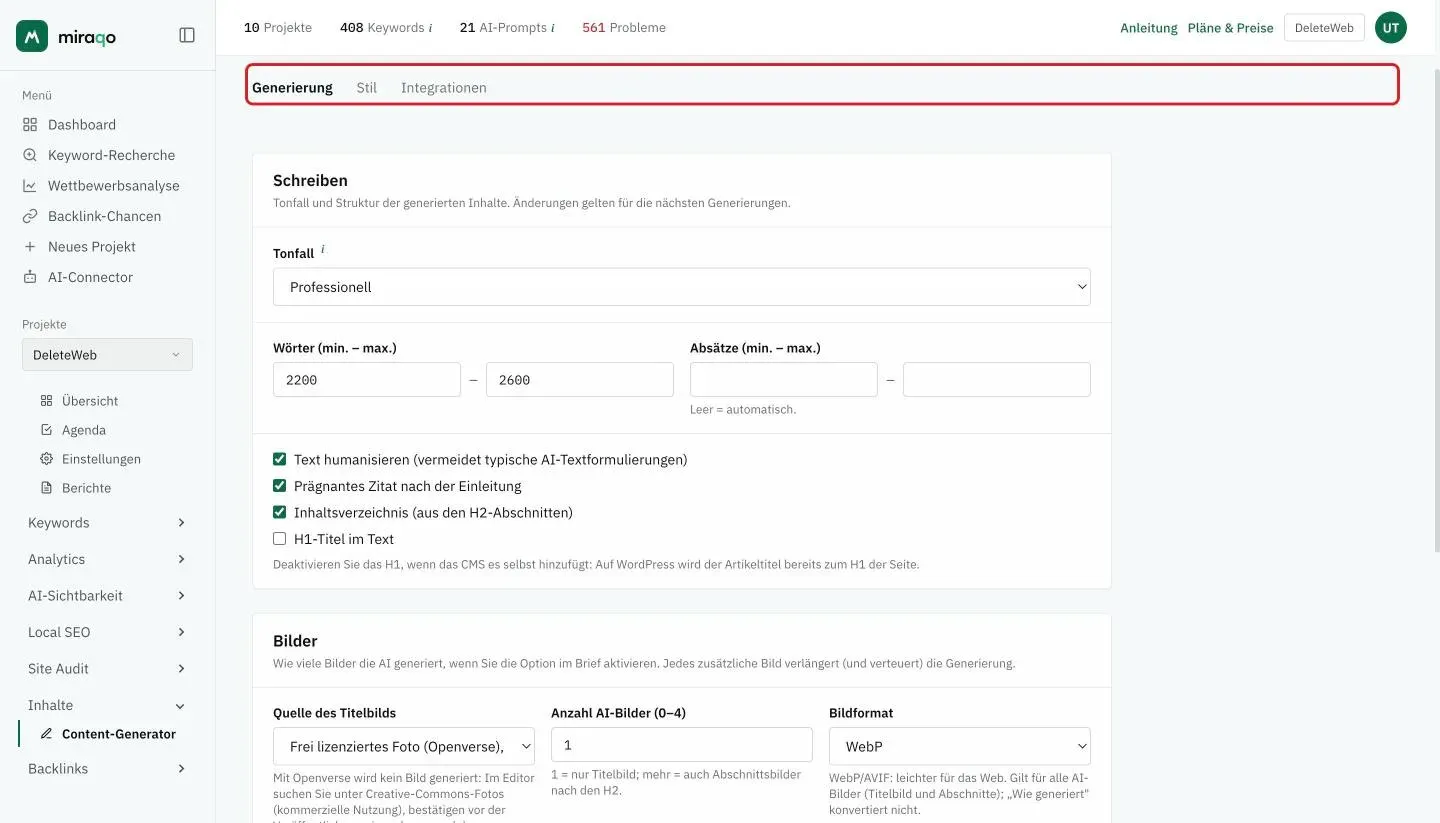Click the DeleteWeb button in header
Image resolution: width=1440 pixels, height=823 pixels.
coord(1324,28)
